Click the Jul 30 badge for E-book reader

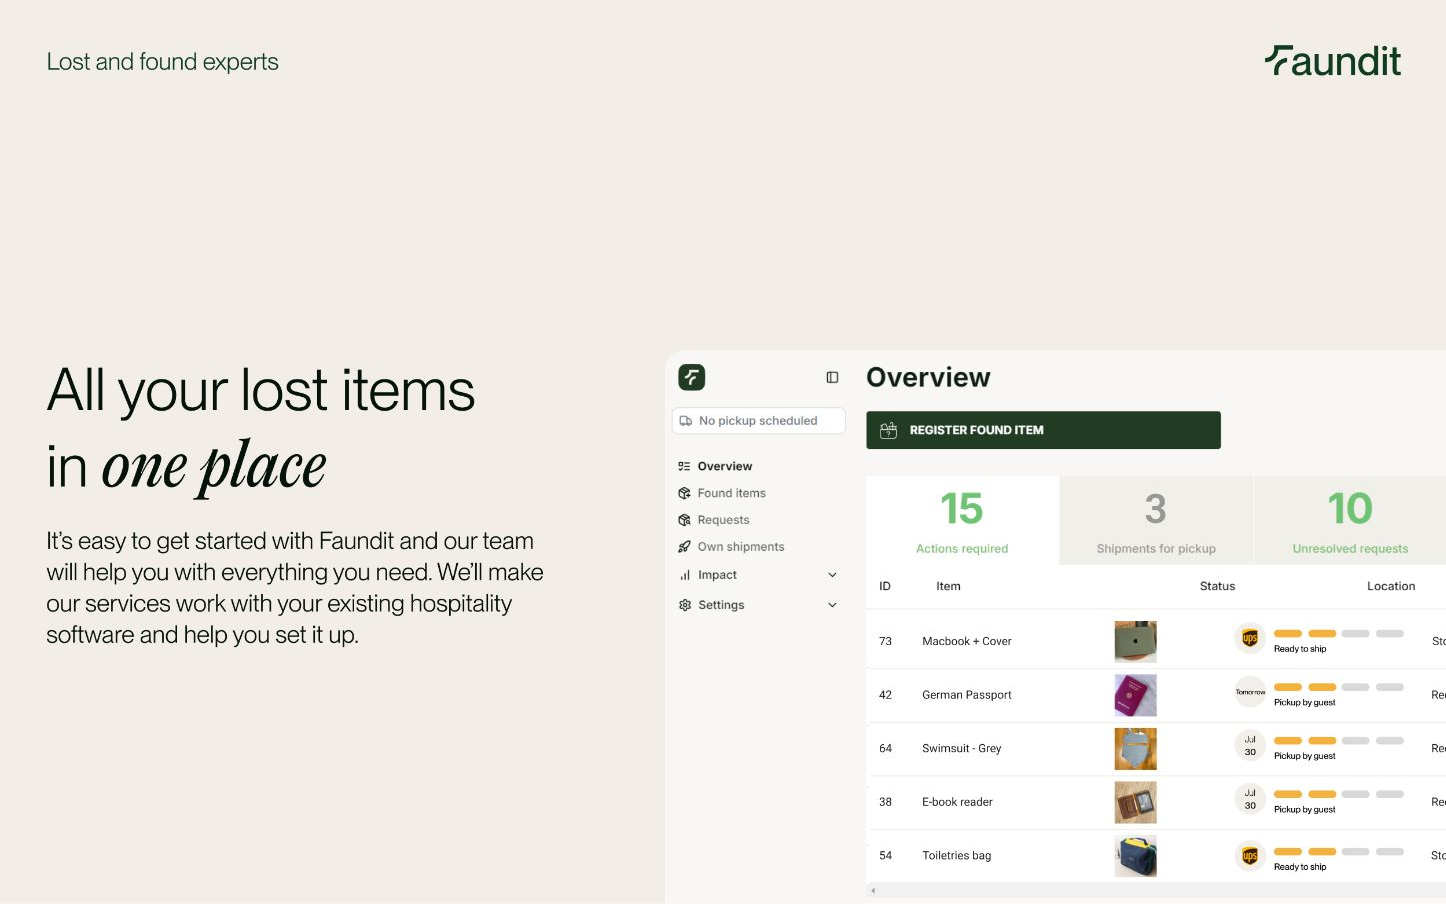1250,799
